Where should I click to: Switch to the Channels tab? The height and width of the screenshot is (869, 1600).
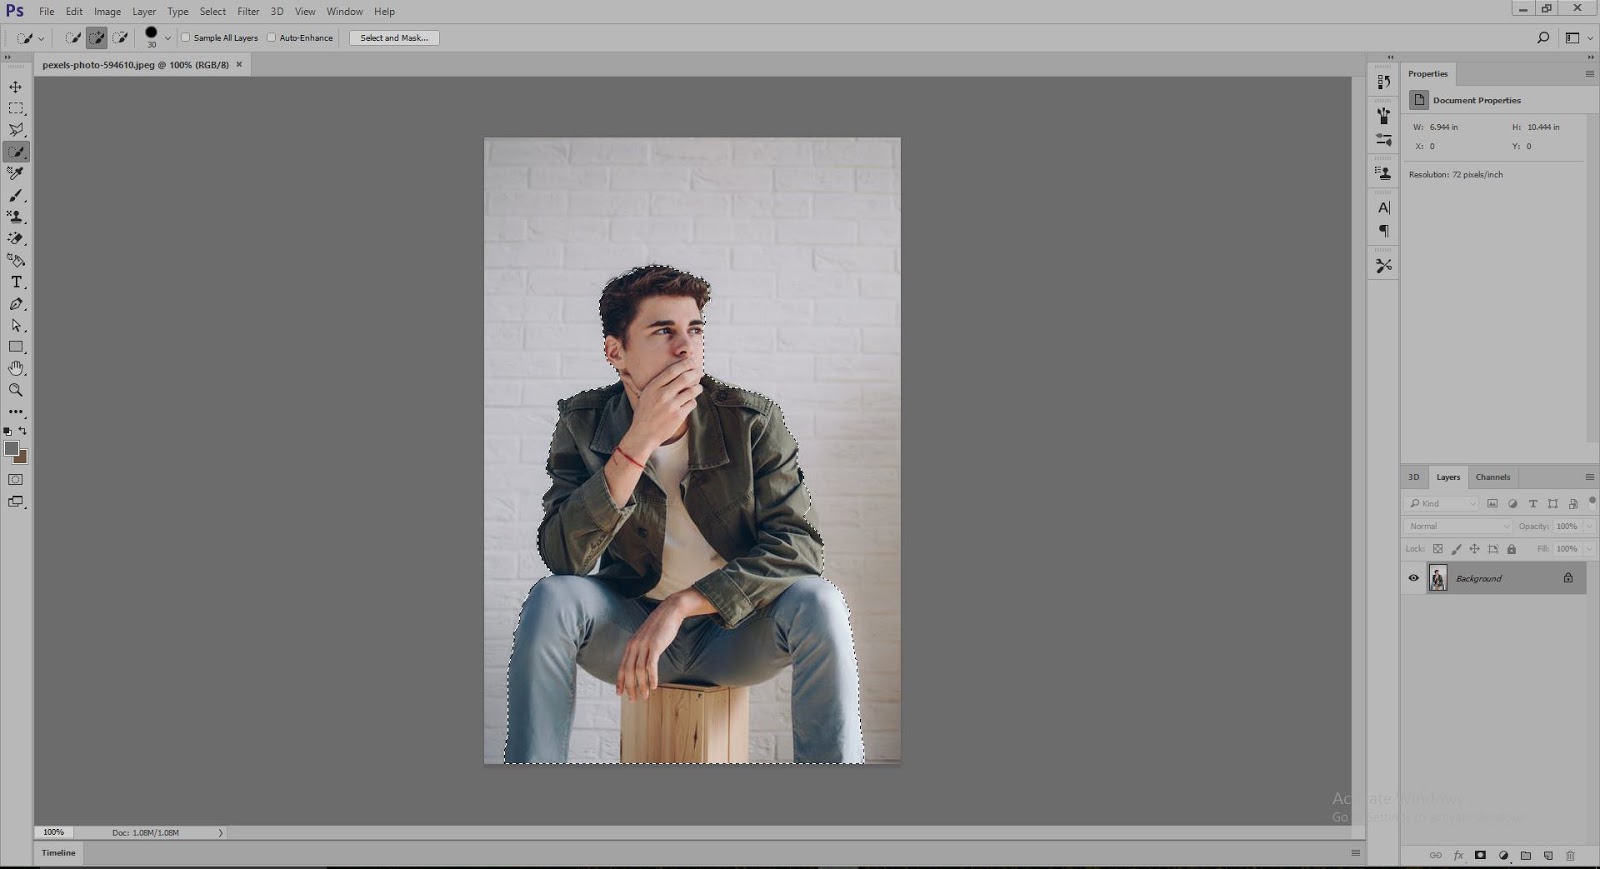point(1493,477)
